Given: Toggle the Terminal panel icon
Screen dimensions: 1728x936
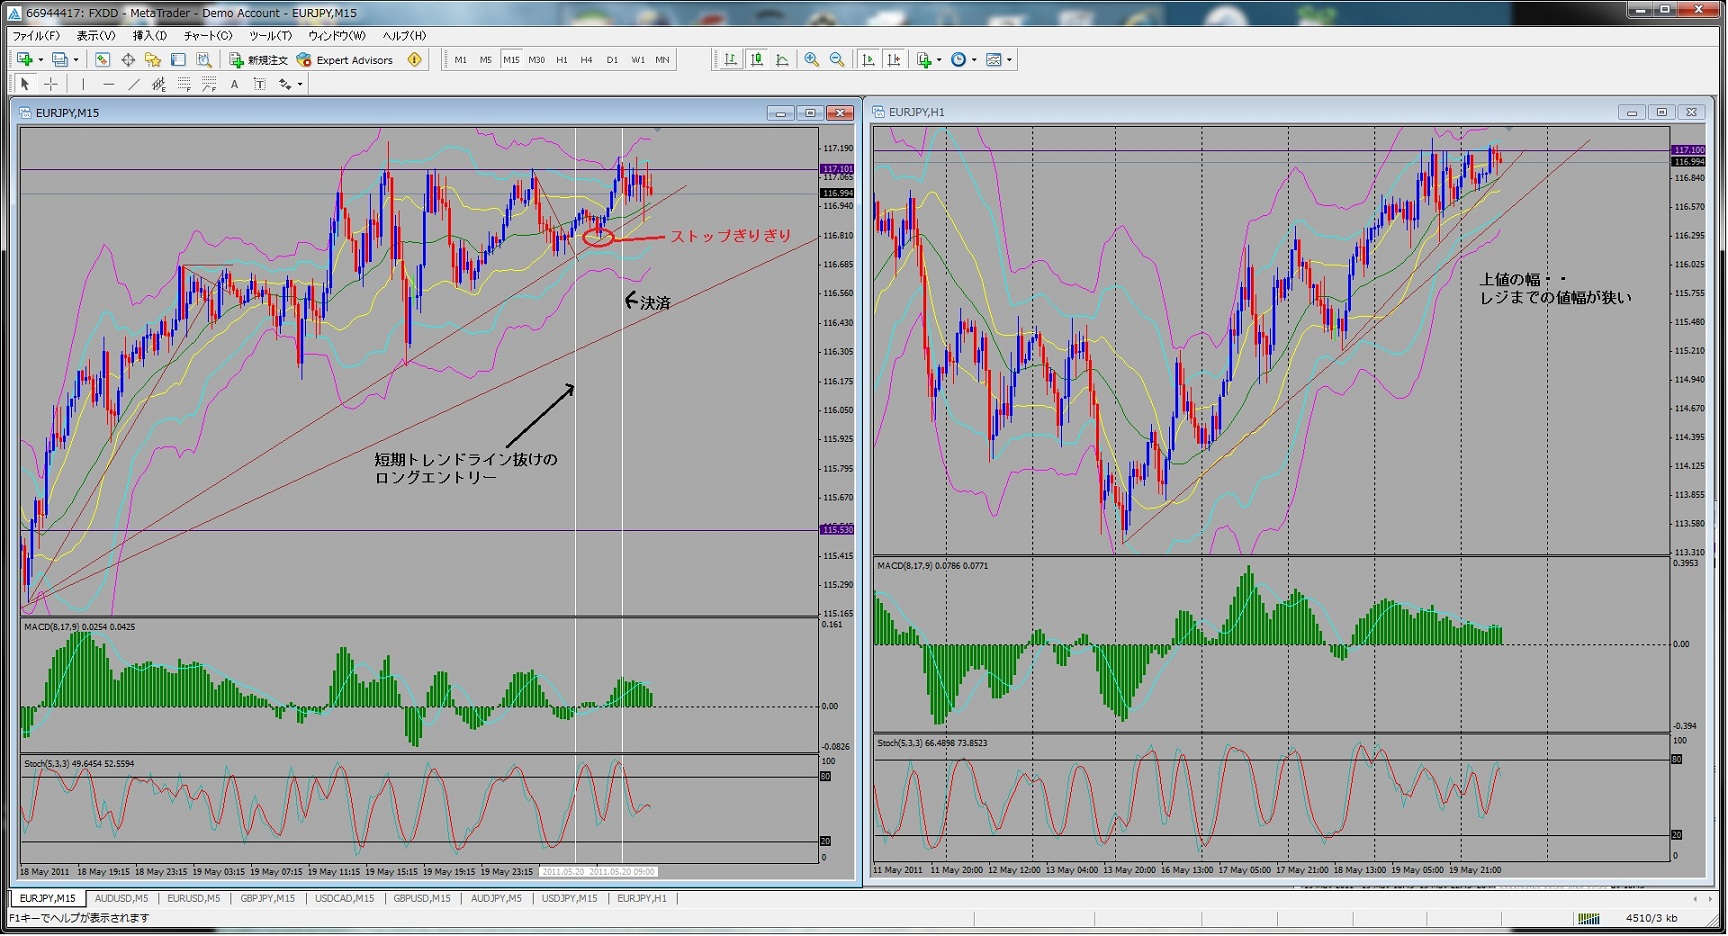Looking at the screenshot, I should pyautogui.click(x=178, y=60).
